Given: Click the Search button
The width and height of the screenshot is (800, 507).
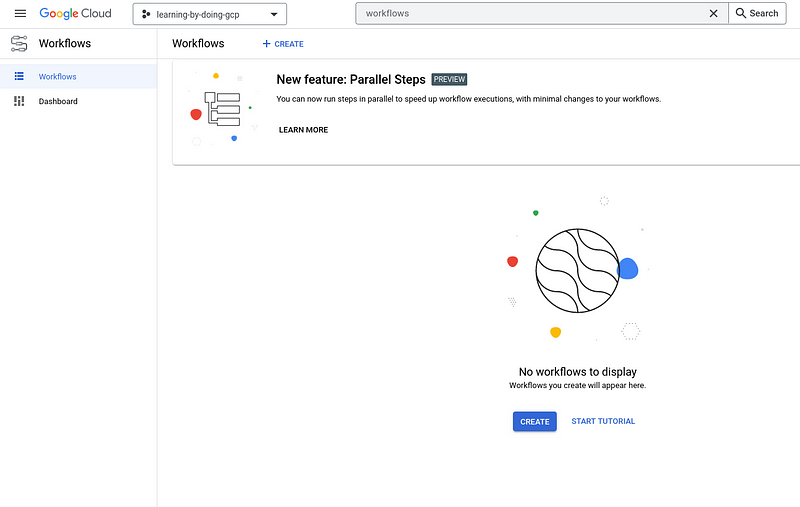Looking at the screenshot, I should (x=757, y=14).
